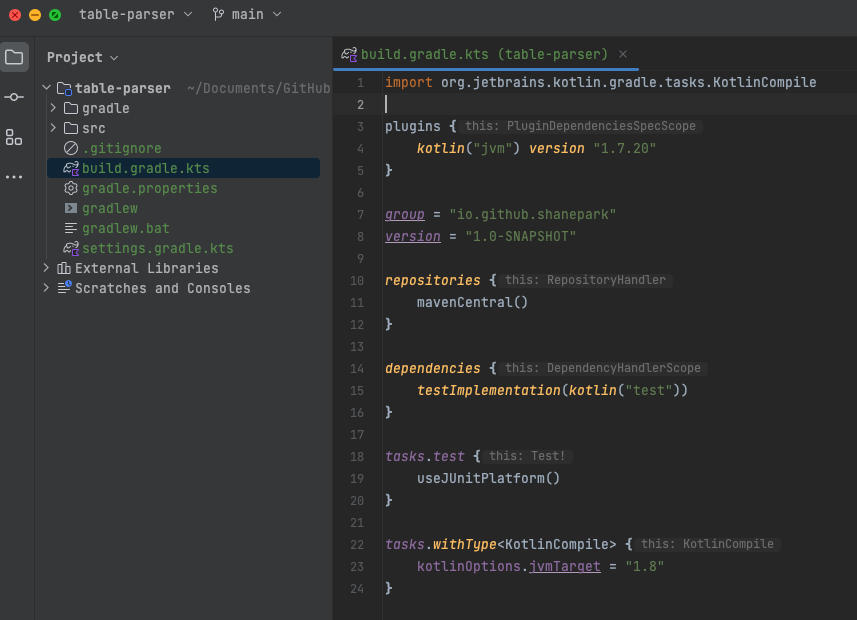The height and width of the screenshot is (620, 857).
Task: Expand the gradle folder
Action: tap(53, 108)
